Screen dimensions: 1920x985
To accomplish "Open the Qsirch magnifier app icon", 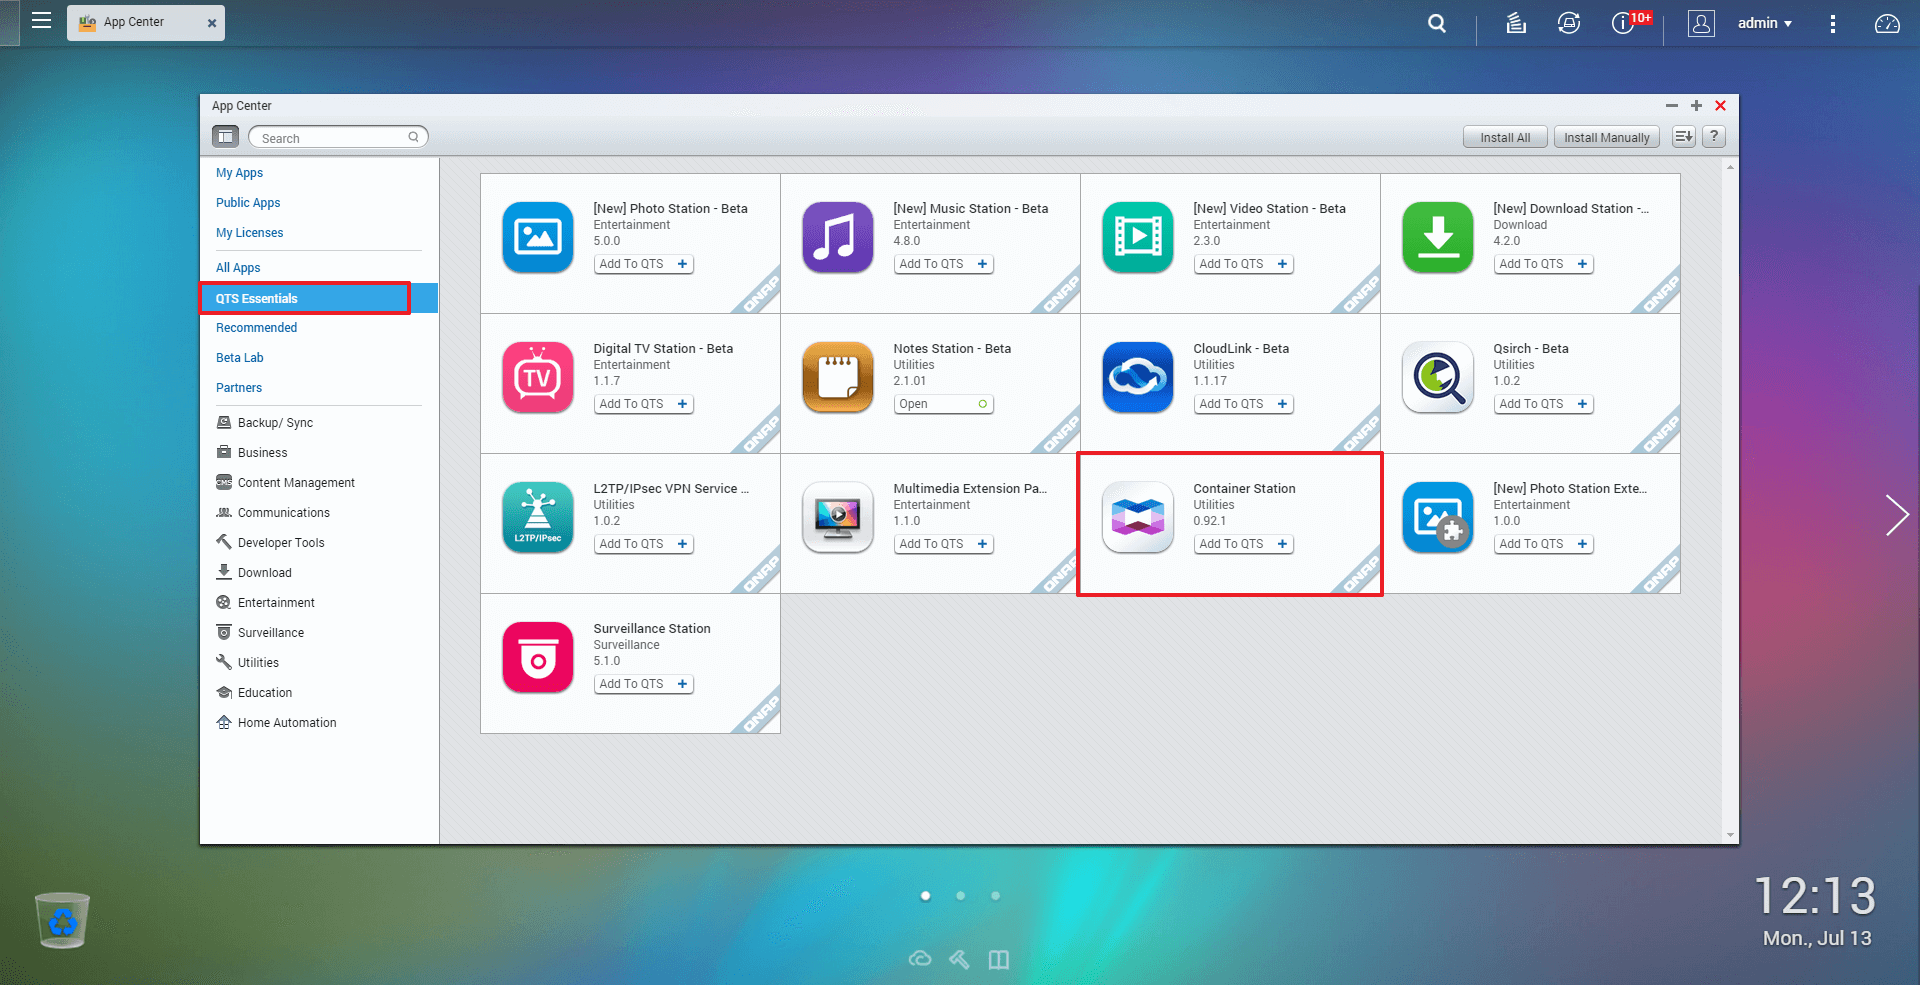I will pos(1437,377).
